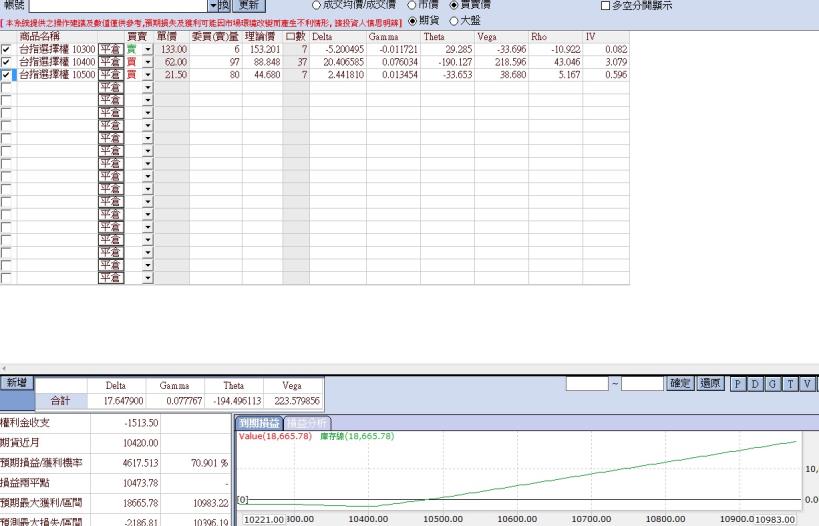Select the 大盤 radio option
819x526 pixels.
point(454,20)
